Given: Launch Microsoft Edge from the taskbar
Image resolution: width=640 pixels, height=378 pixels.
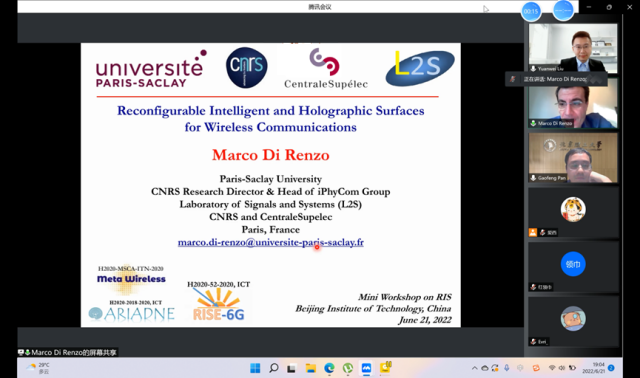Looking at the screenshot, I should click(329, 368).
